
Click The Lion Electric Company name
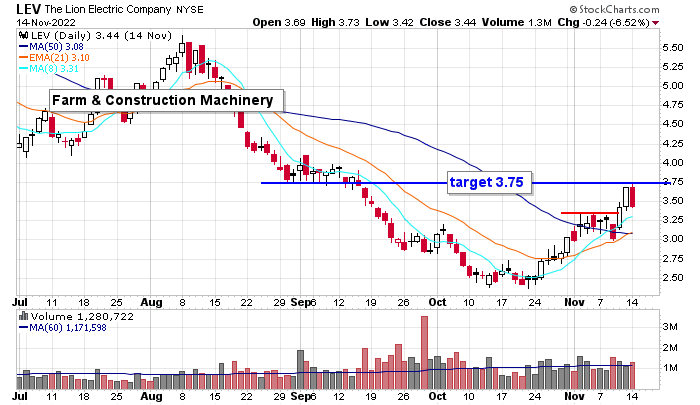coord(108,9)
